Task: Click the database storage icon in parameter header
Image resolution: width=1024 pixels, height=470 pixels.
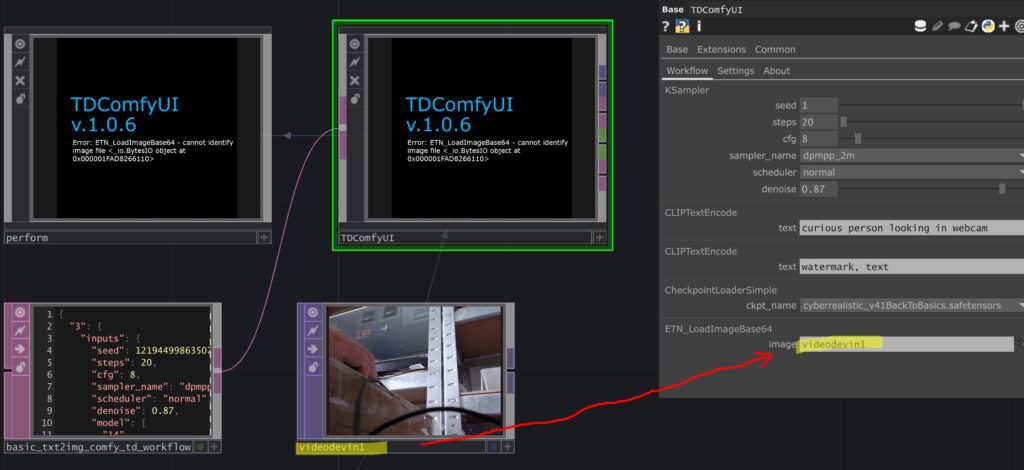Action: coord(920,26)
